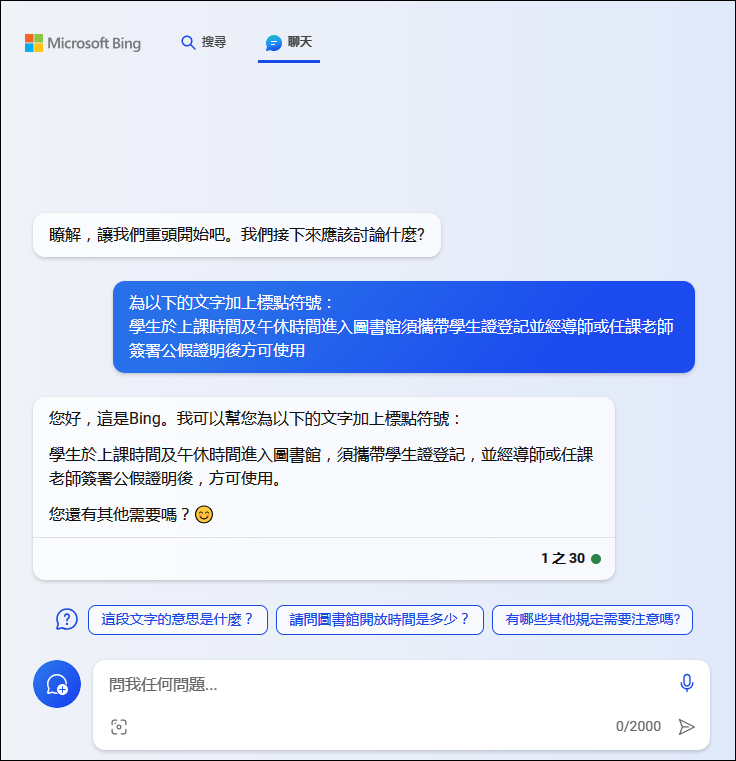Choose suggestion 這段文字的意思是什麼？
The width and height of the screenshot is (736, 761).
point(178,620)
